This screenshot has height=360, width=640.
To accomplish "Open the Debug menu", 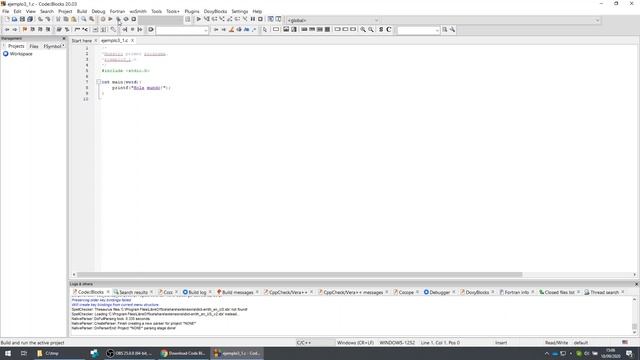I will coord(98,11).
